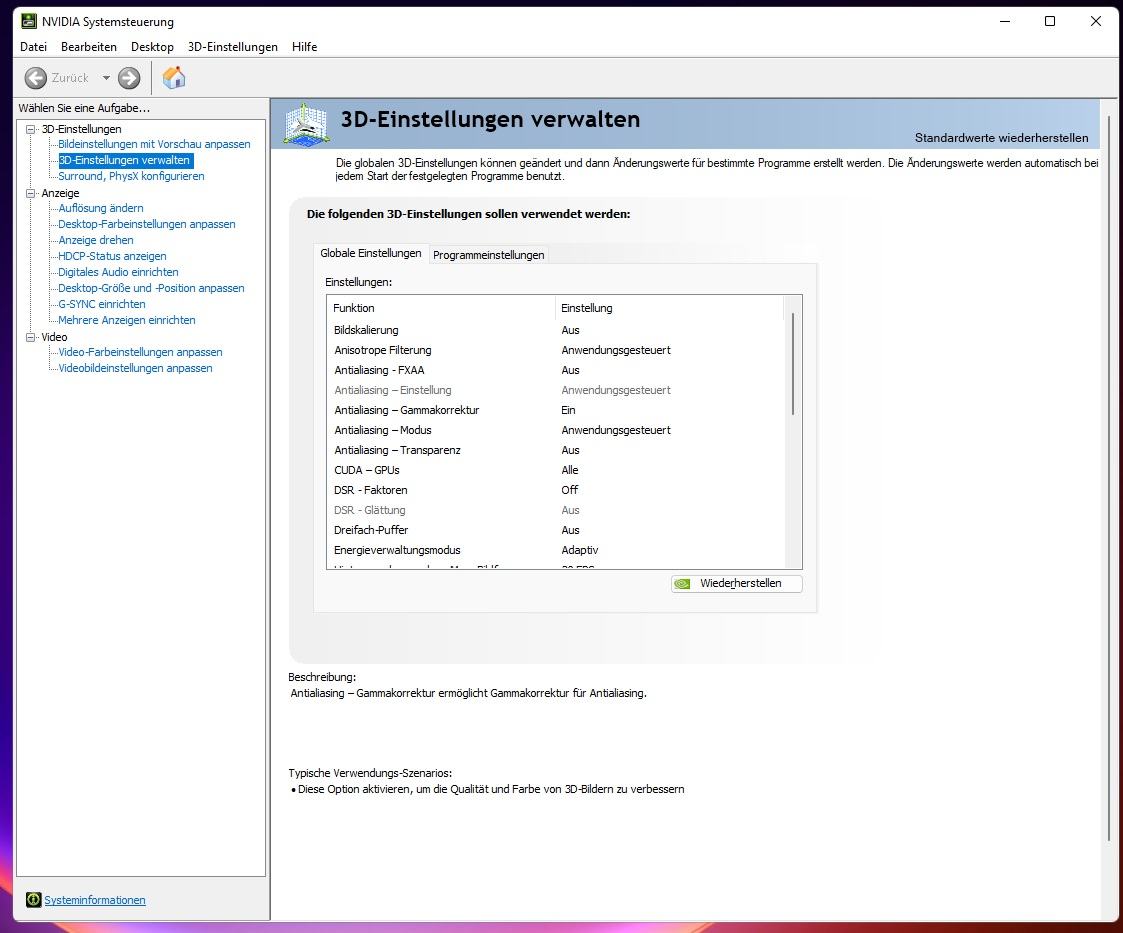The height and width of the screenshot is (933, 1123).
Task: Go to the home page icon
Action: [173, 77]
